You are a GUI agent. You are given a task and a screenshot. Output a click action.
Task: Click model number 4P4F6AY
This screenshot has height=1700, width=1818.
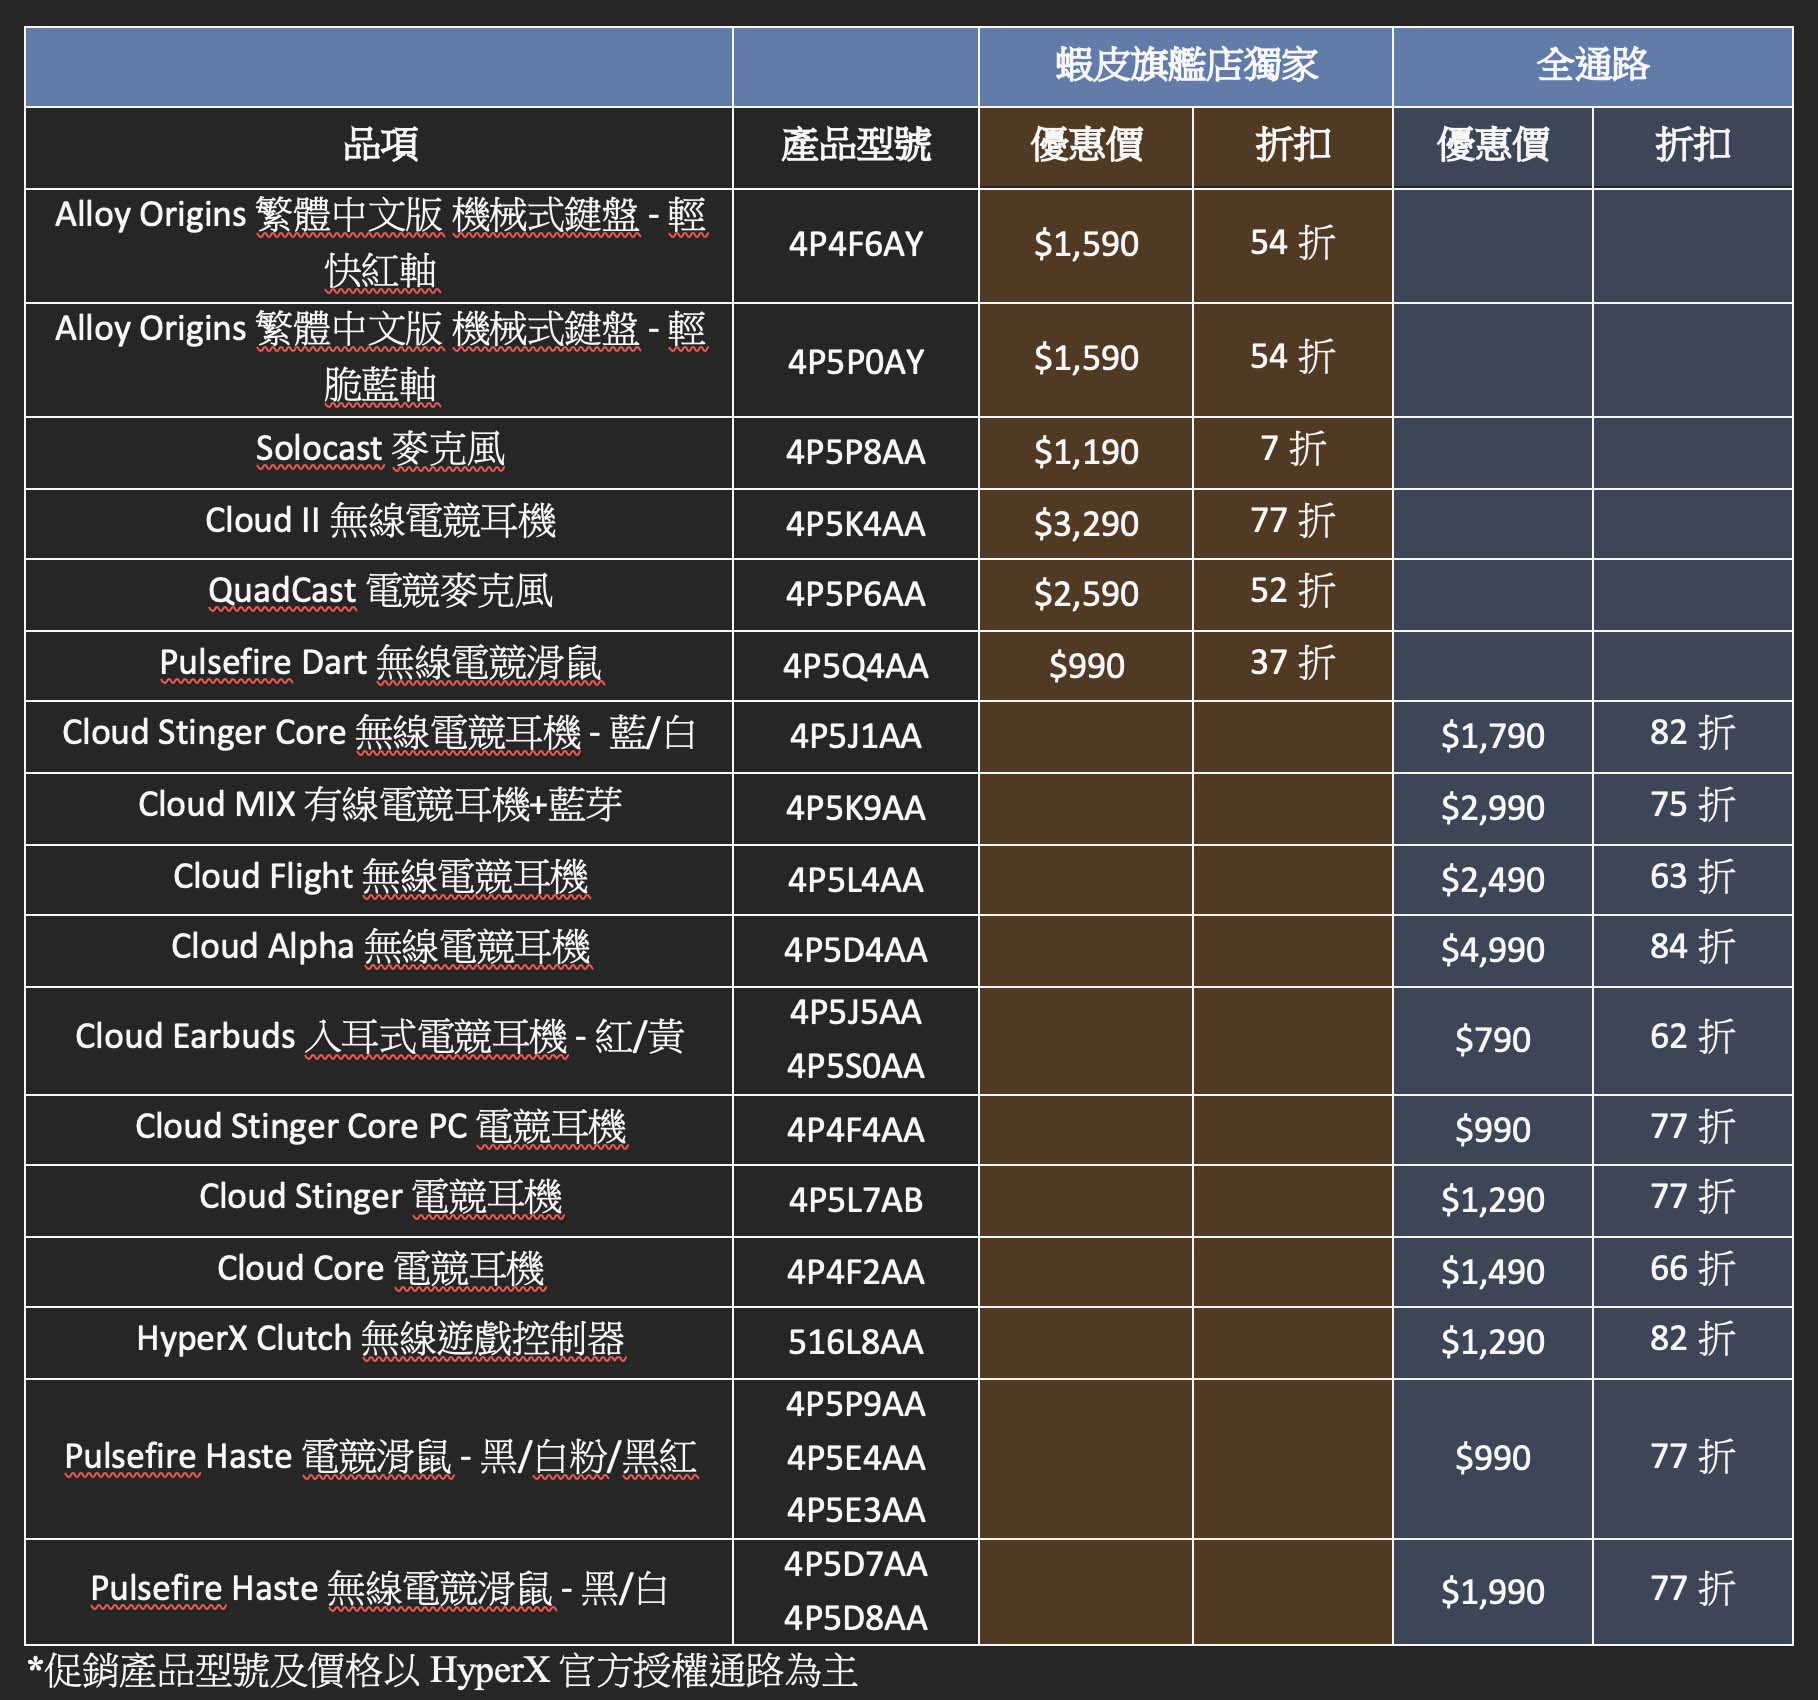point(855,244)
